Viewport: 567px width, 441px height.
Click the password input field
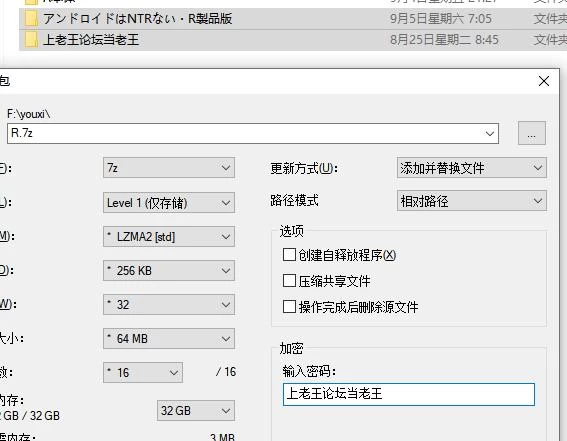tap(409, 394)
